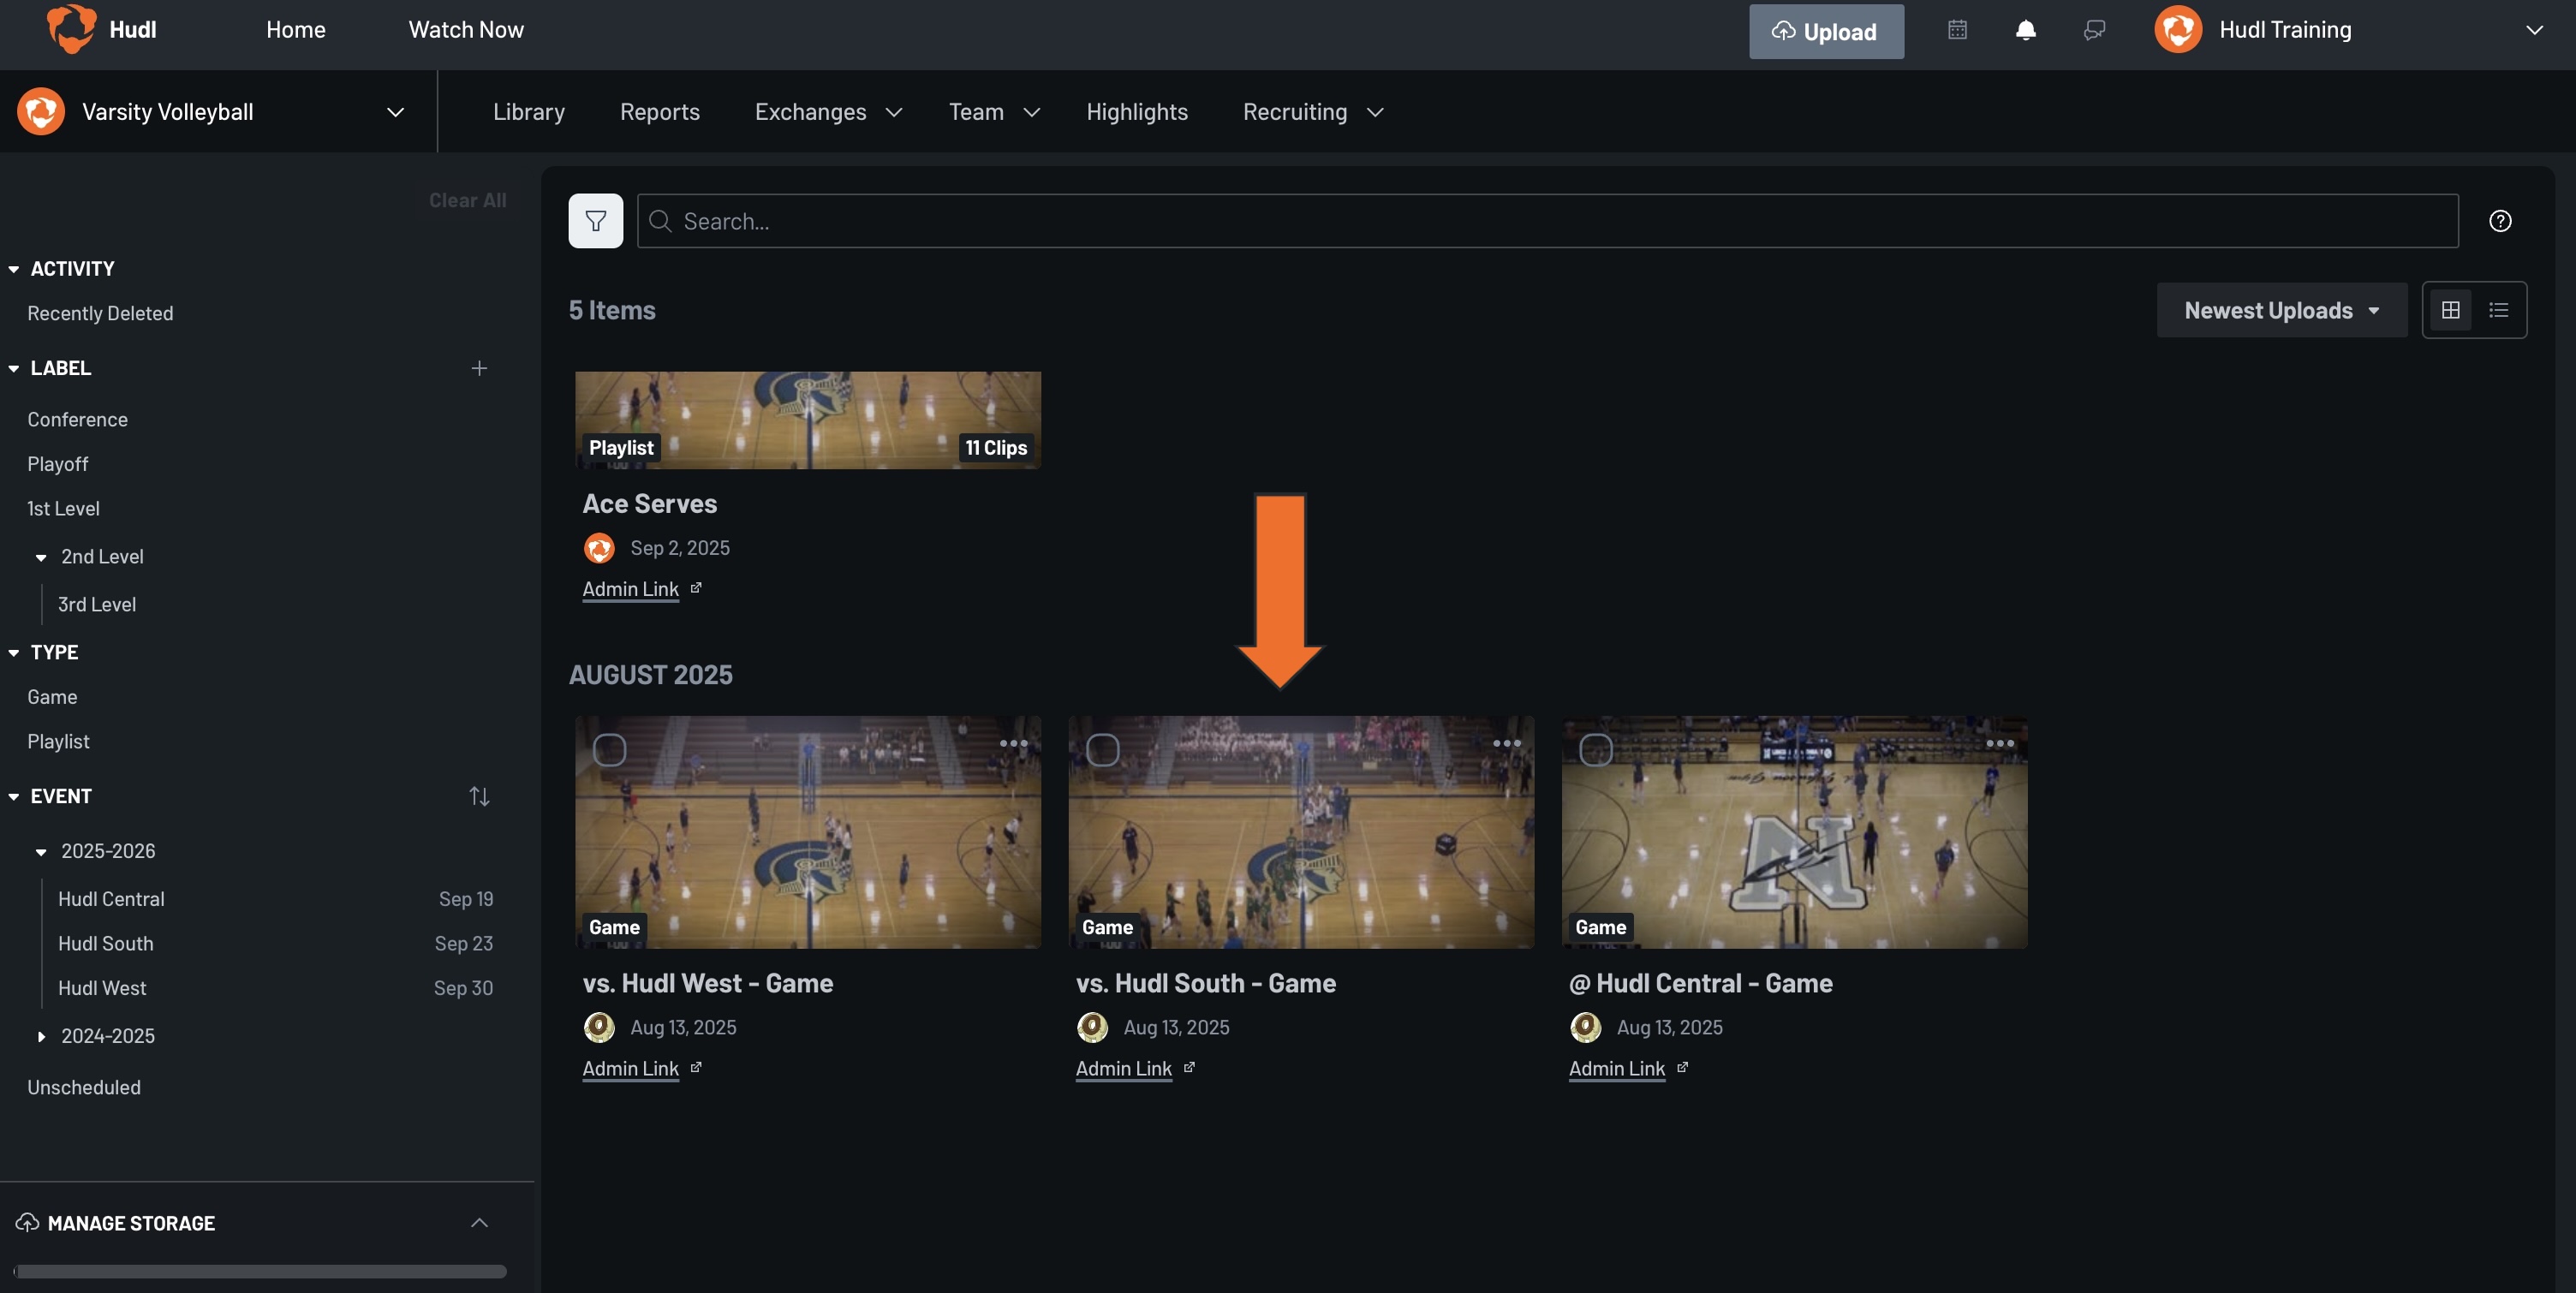Screen dimensions: 2576x1293
Task: Switch to grid view icon
Action: coord(2450,310)
